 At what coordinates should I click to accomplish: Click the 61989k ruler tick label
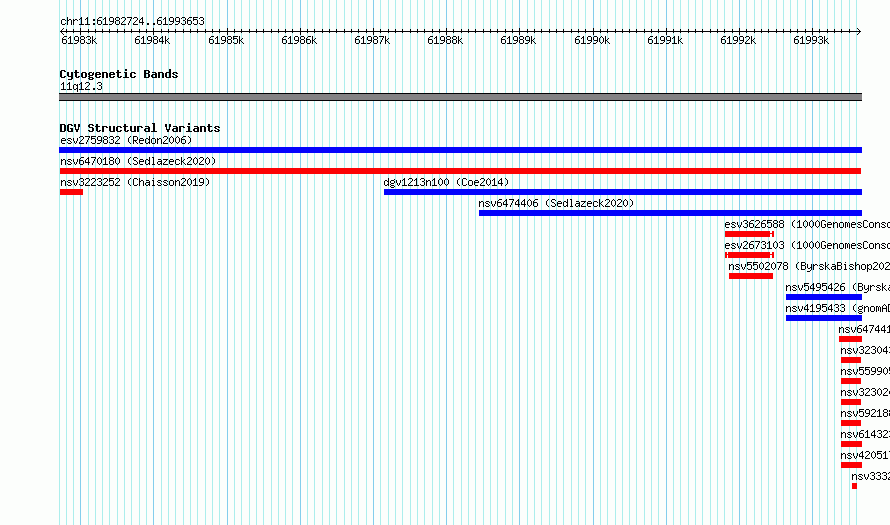coord(518,40)
